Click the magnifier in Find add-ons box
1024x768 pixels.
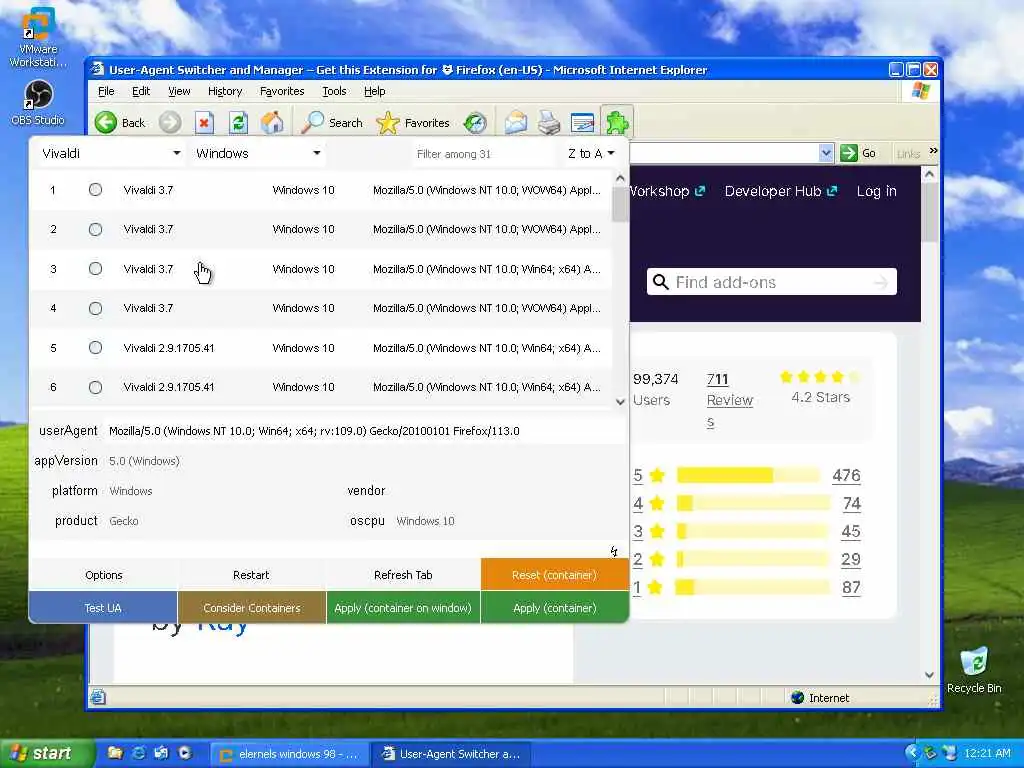coord(661,282)
